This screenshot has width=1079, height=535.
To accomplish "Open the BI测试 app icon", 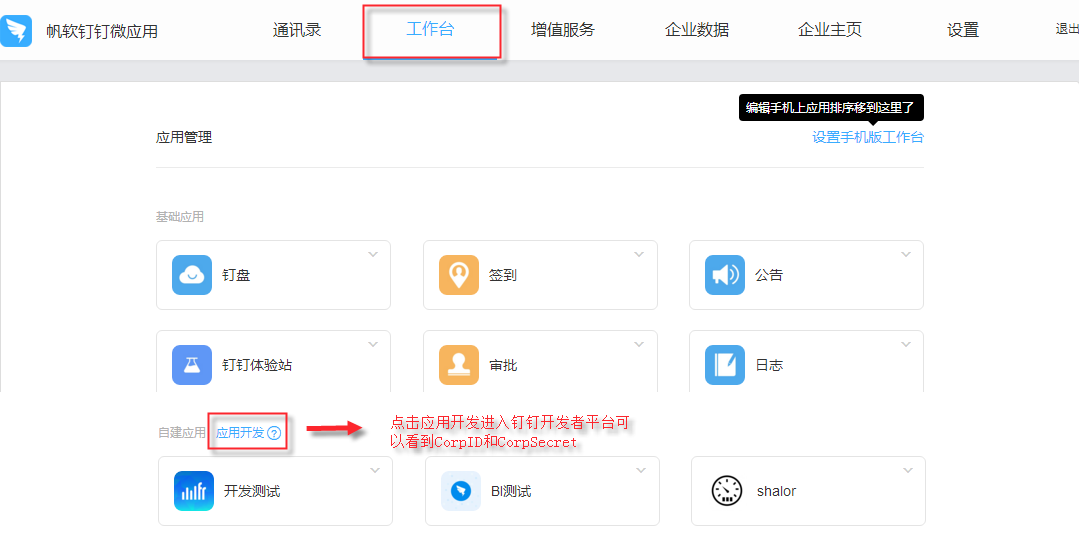I will pyautogui.click(x=461, y=491).
